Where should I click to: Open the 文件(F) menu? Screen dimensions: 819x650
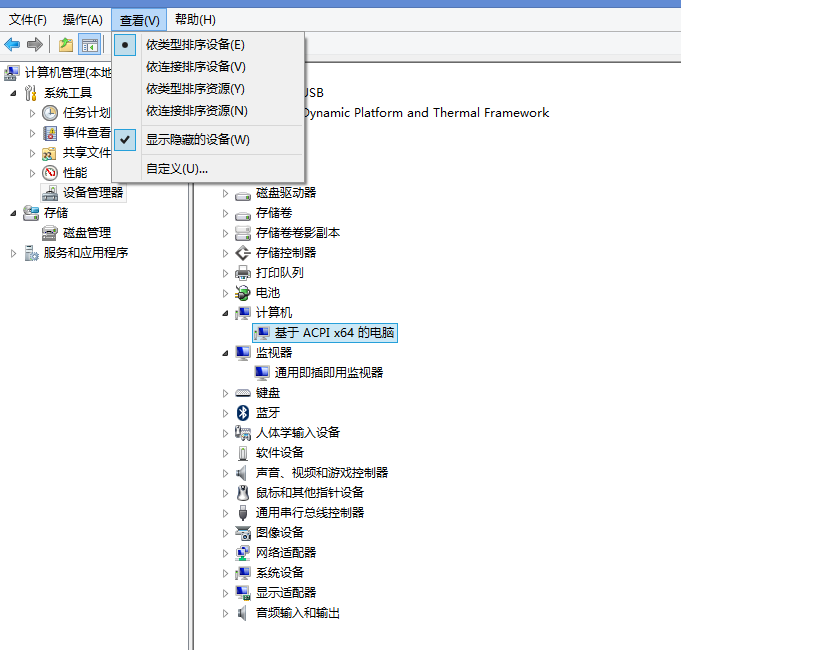pyautogui.click(x=28, y=19)
